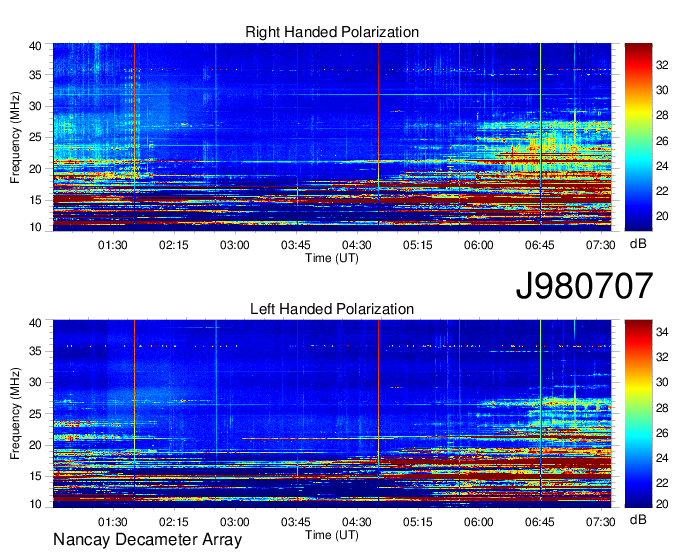Image resolution: width=680 pixels, height=552 pixels.
Task: Click the "25" frequency tick of right-handed plot
Action: (35, 137)
